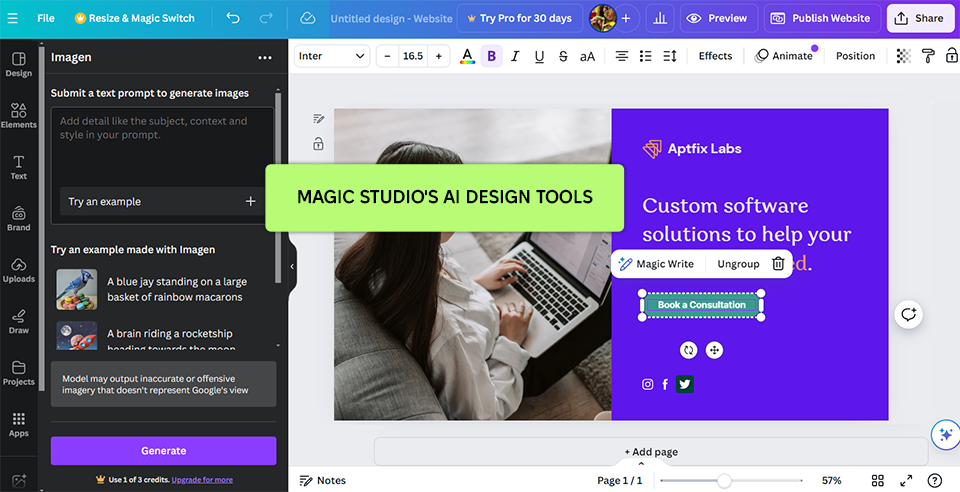Toggle uppercase aA formatting
960x492 pixels.
tap(587, 56)
